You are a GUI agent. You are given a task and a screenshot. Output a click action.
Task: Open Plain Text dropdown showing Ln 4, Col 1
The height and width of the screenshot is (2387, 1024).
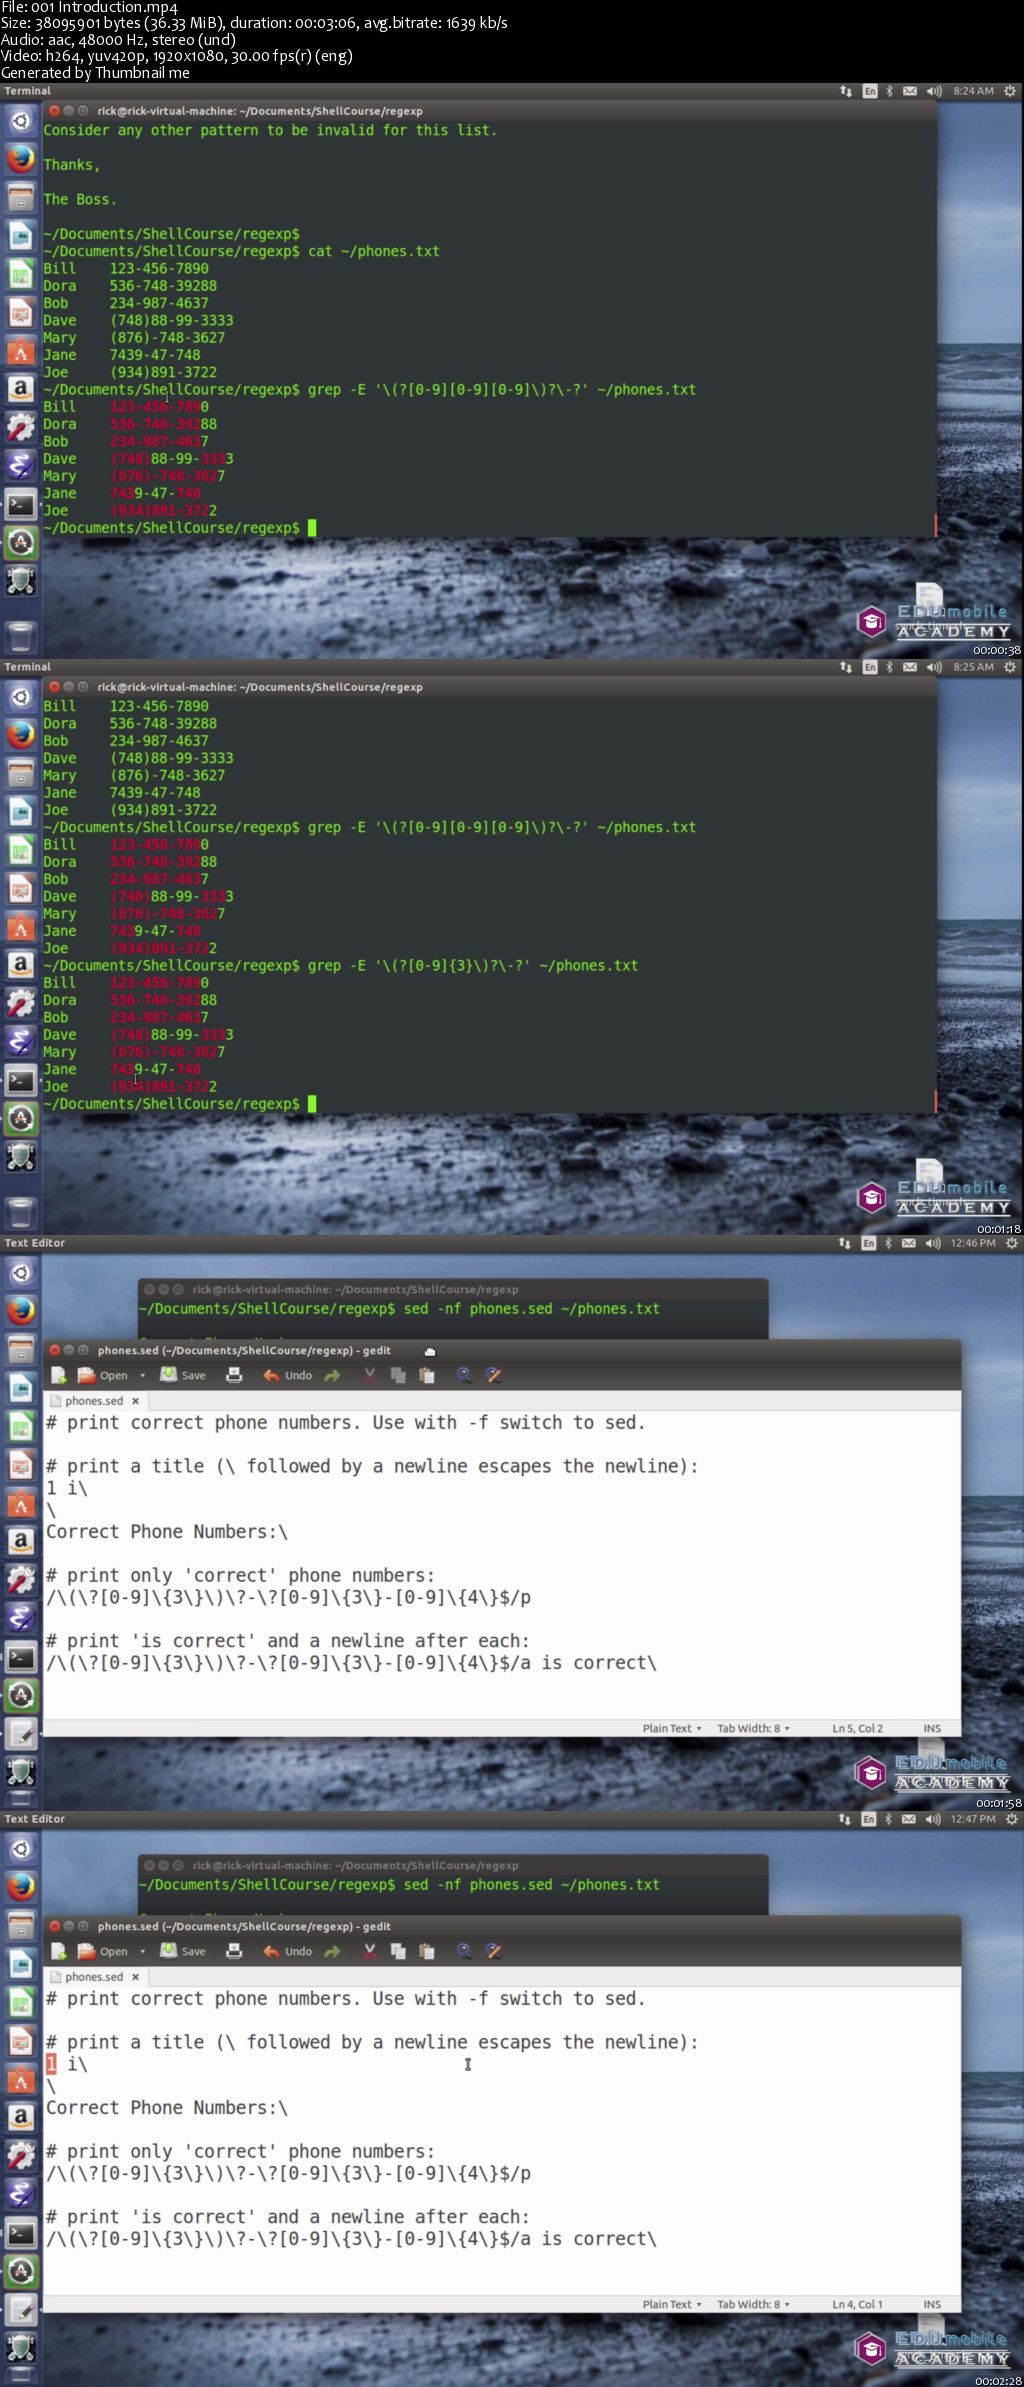672,2304
